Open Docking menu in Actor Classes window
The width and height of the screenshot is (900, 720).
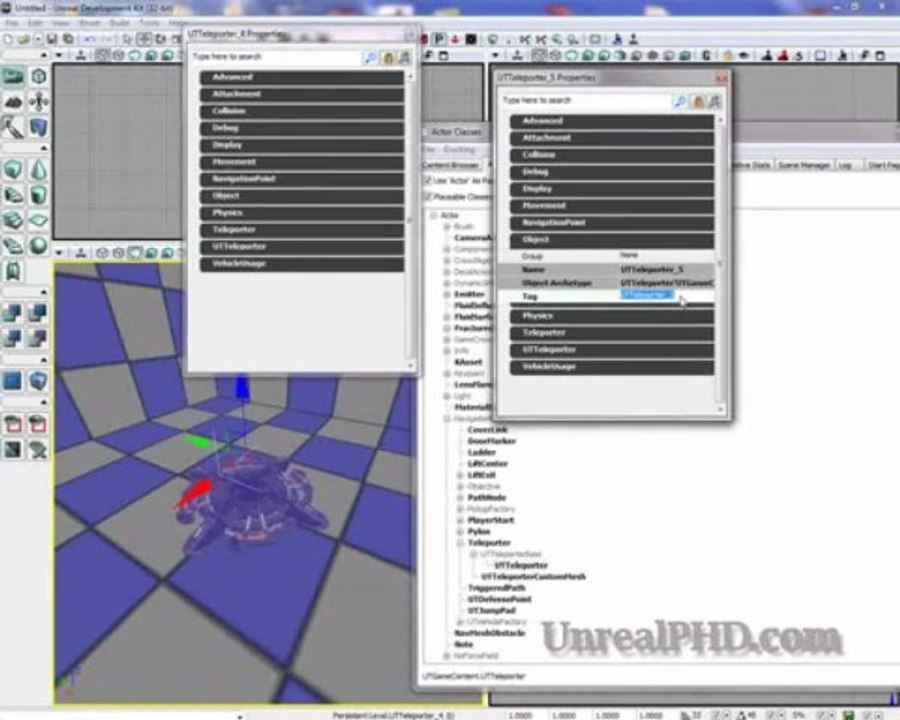[460, 149]
